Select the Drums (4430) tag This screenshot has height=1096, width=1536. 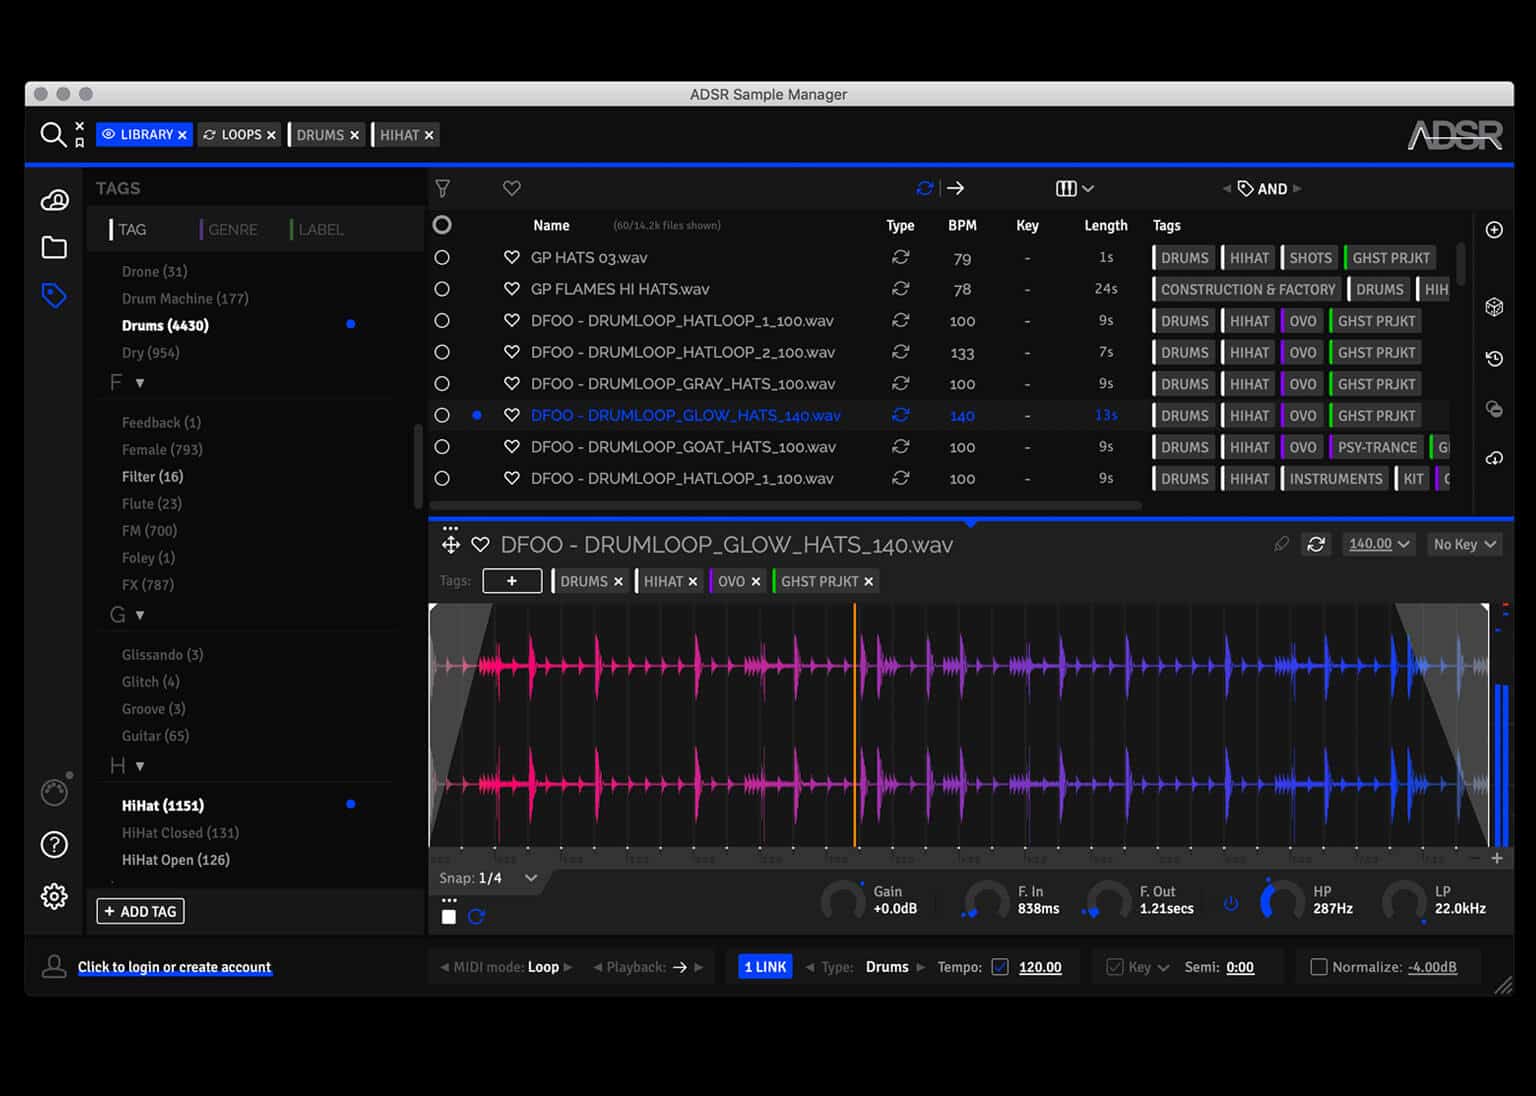point(165,325)
